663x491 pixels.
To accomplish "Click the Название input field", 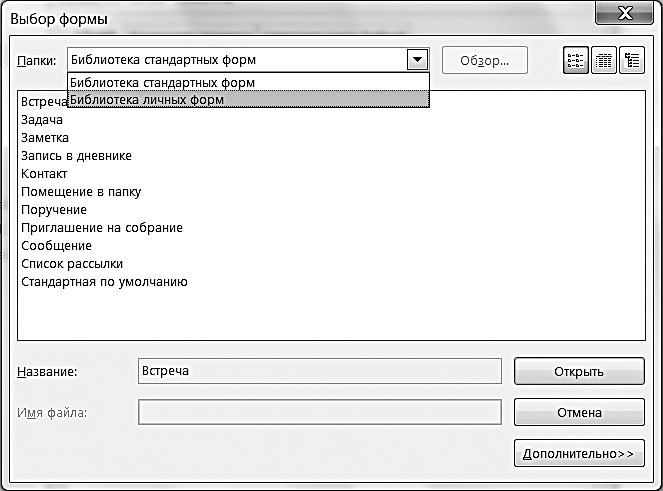I will pyautogui.click(x=320, y=371).
